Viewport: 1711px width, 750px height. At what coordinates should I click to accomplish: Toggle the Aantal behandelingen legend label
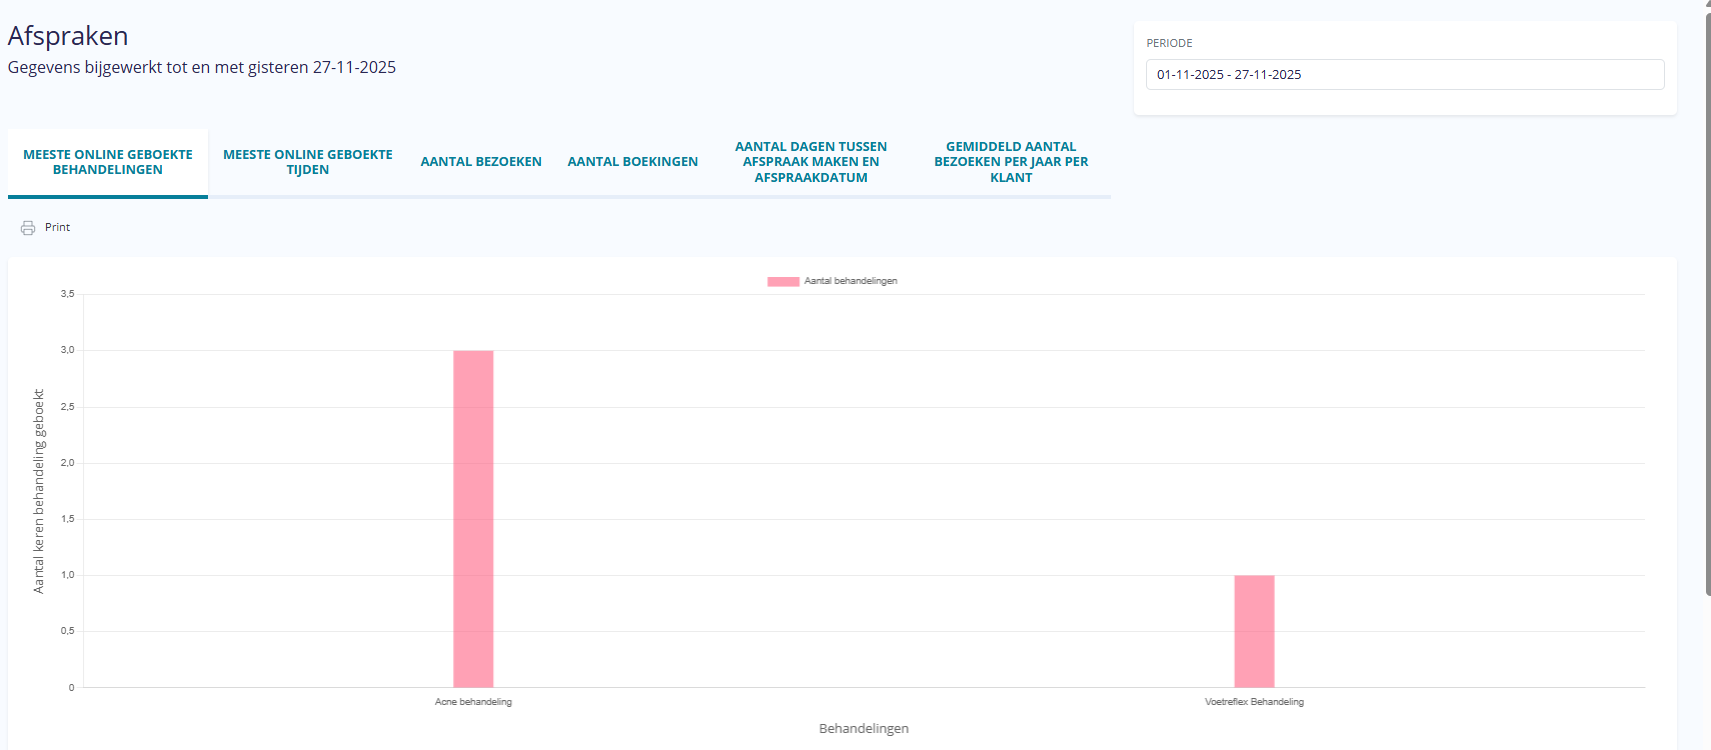click(850, 281)
